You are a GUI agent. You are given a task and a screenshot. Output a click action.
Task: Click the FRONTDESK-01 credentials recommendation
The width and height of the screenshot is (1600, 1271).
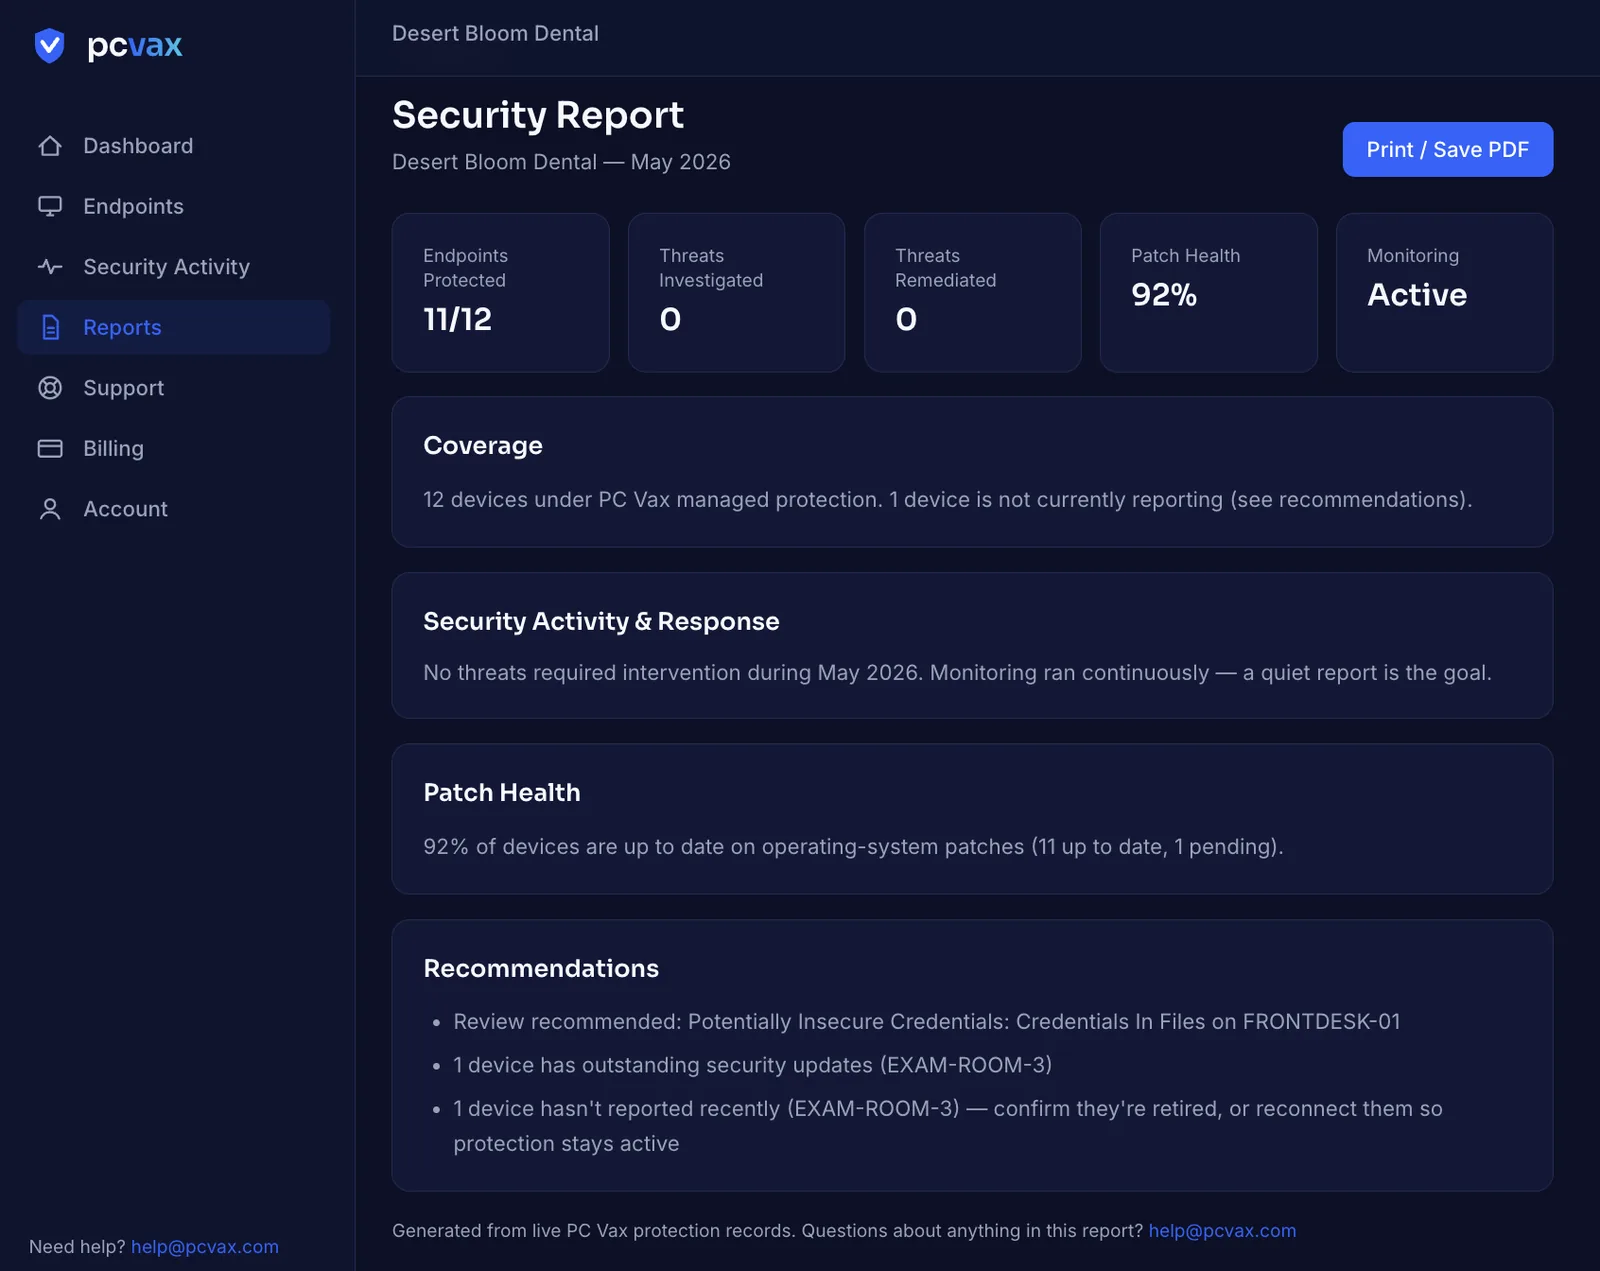(927, 1022)
